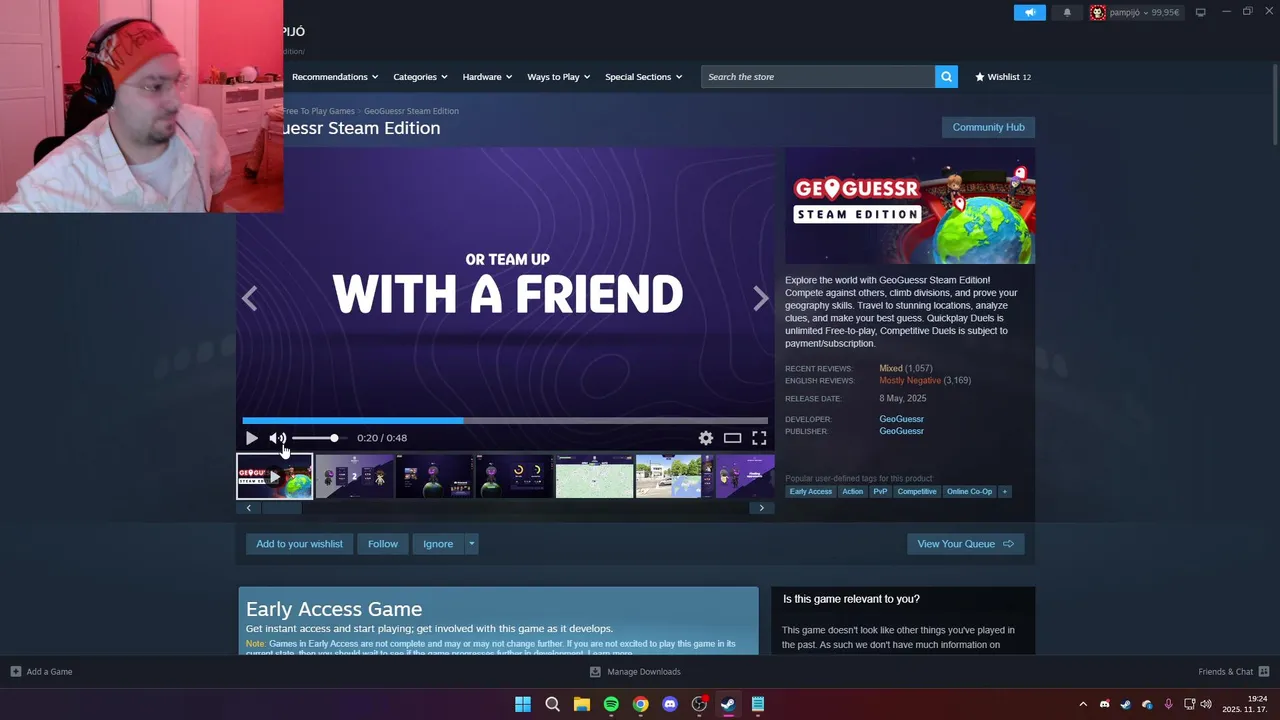Viewport: 1280px width, 720px height.
Task: Open GeoGuessr Steam Edition breadcrumb link
Action: click(411, 111)
